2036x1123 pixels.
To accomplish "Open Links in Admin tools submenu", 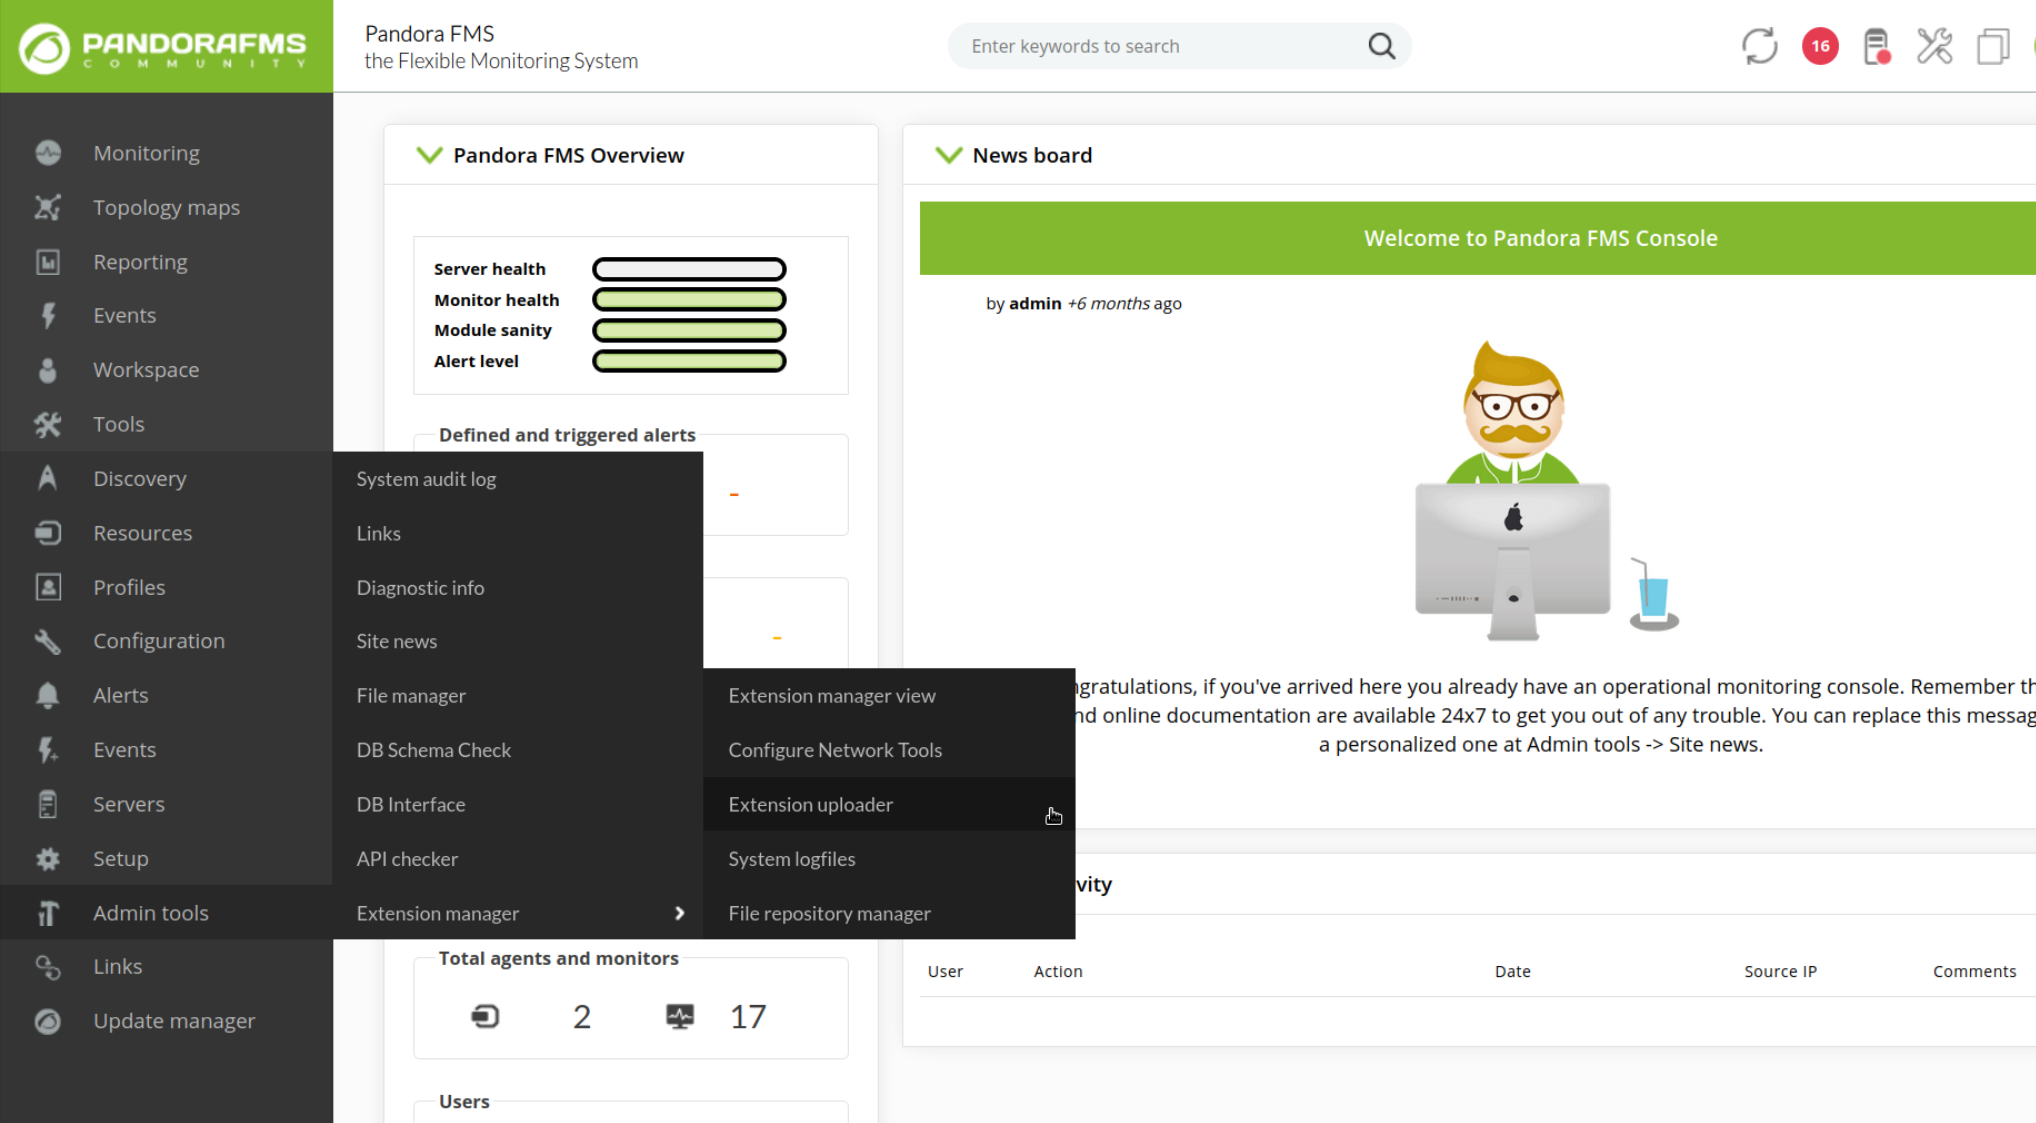I will (378, 533).
